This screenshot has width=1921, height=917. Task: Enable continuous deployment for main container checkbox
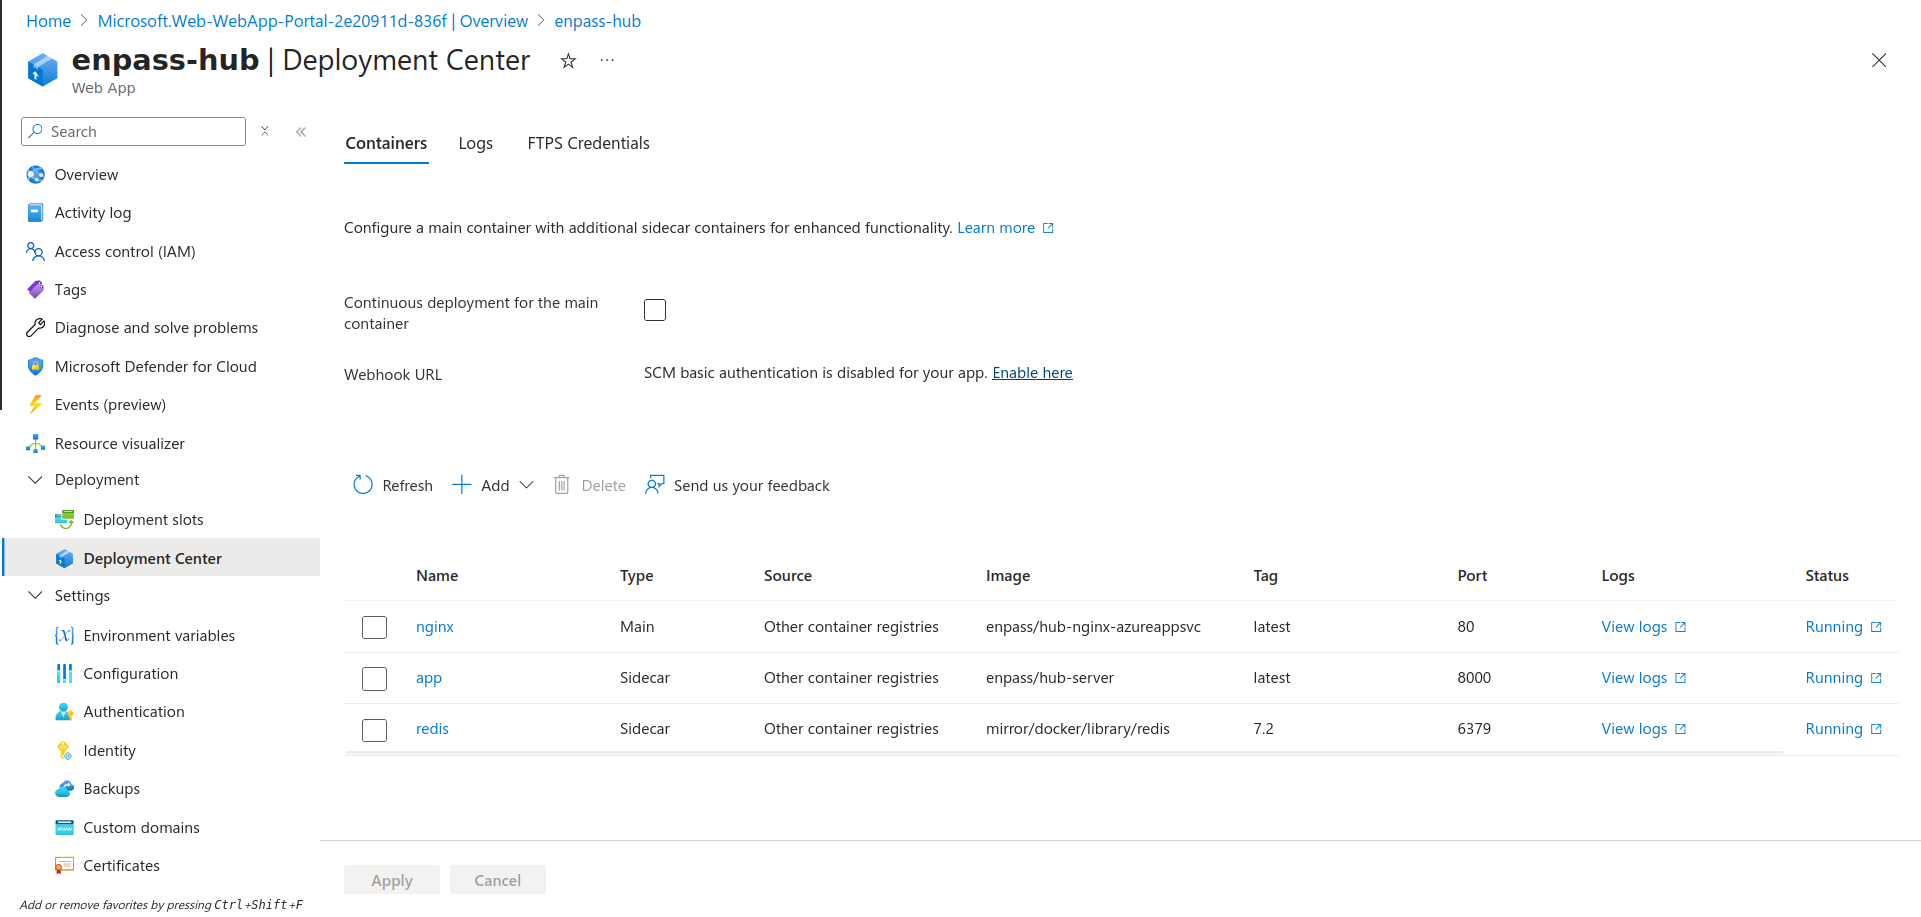tap(655, 310)
